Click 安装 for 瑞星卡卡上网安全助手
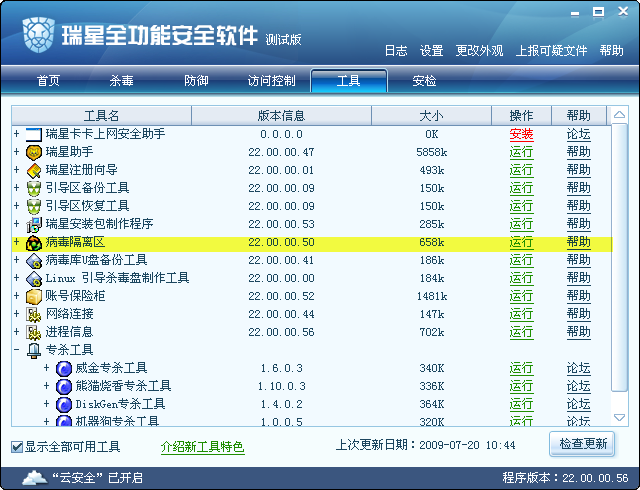640x490 pixels. pyautogui.click(x=521, y=134)
